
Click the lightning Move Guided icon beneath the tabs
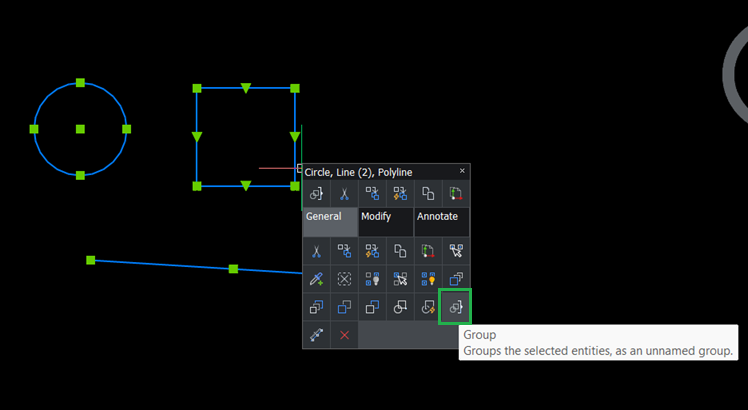[372, 251]
